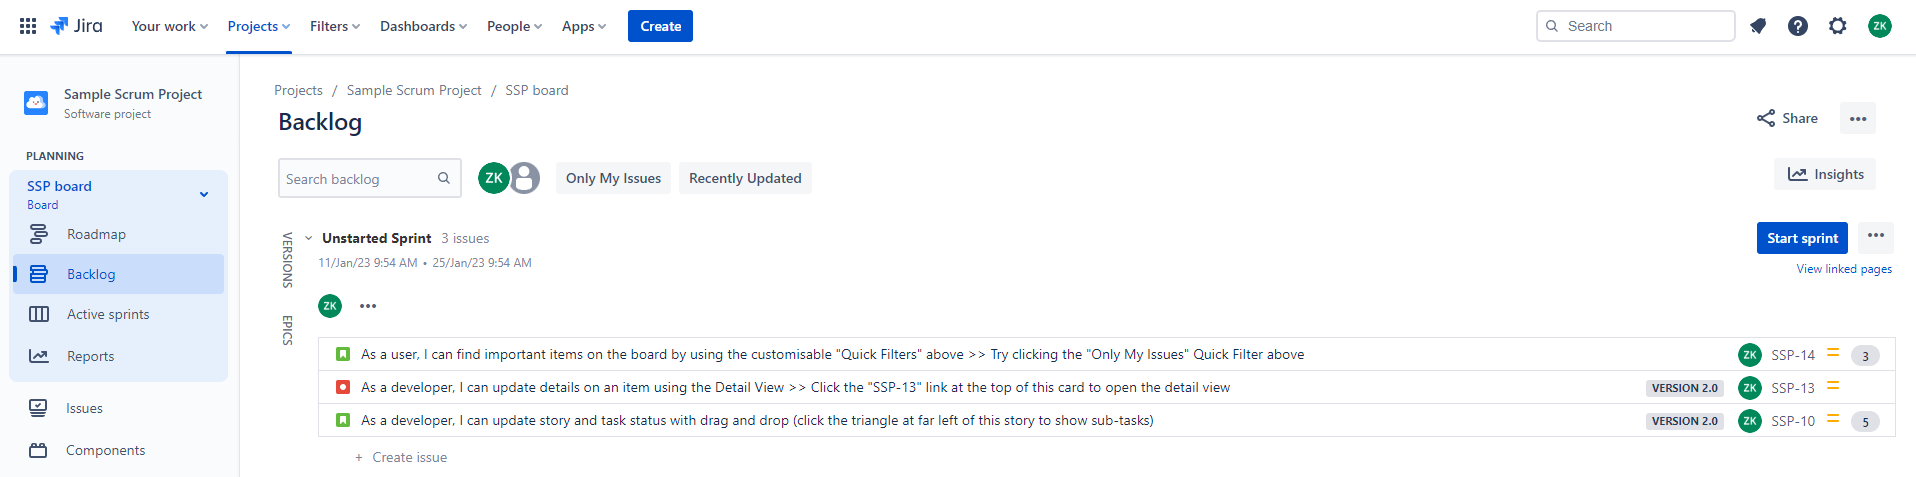
Task: Open the help question mark icon
Action: pos(1798,26)
